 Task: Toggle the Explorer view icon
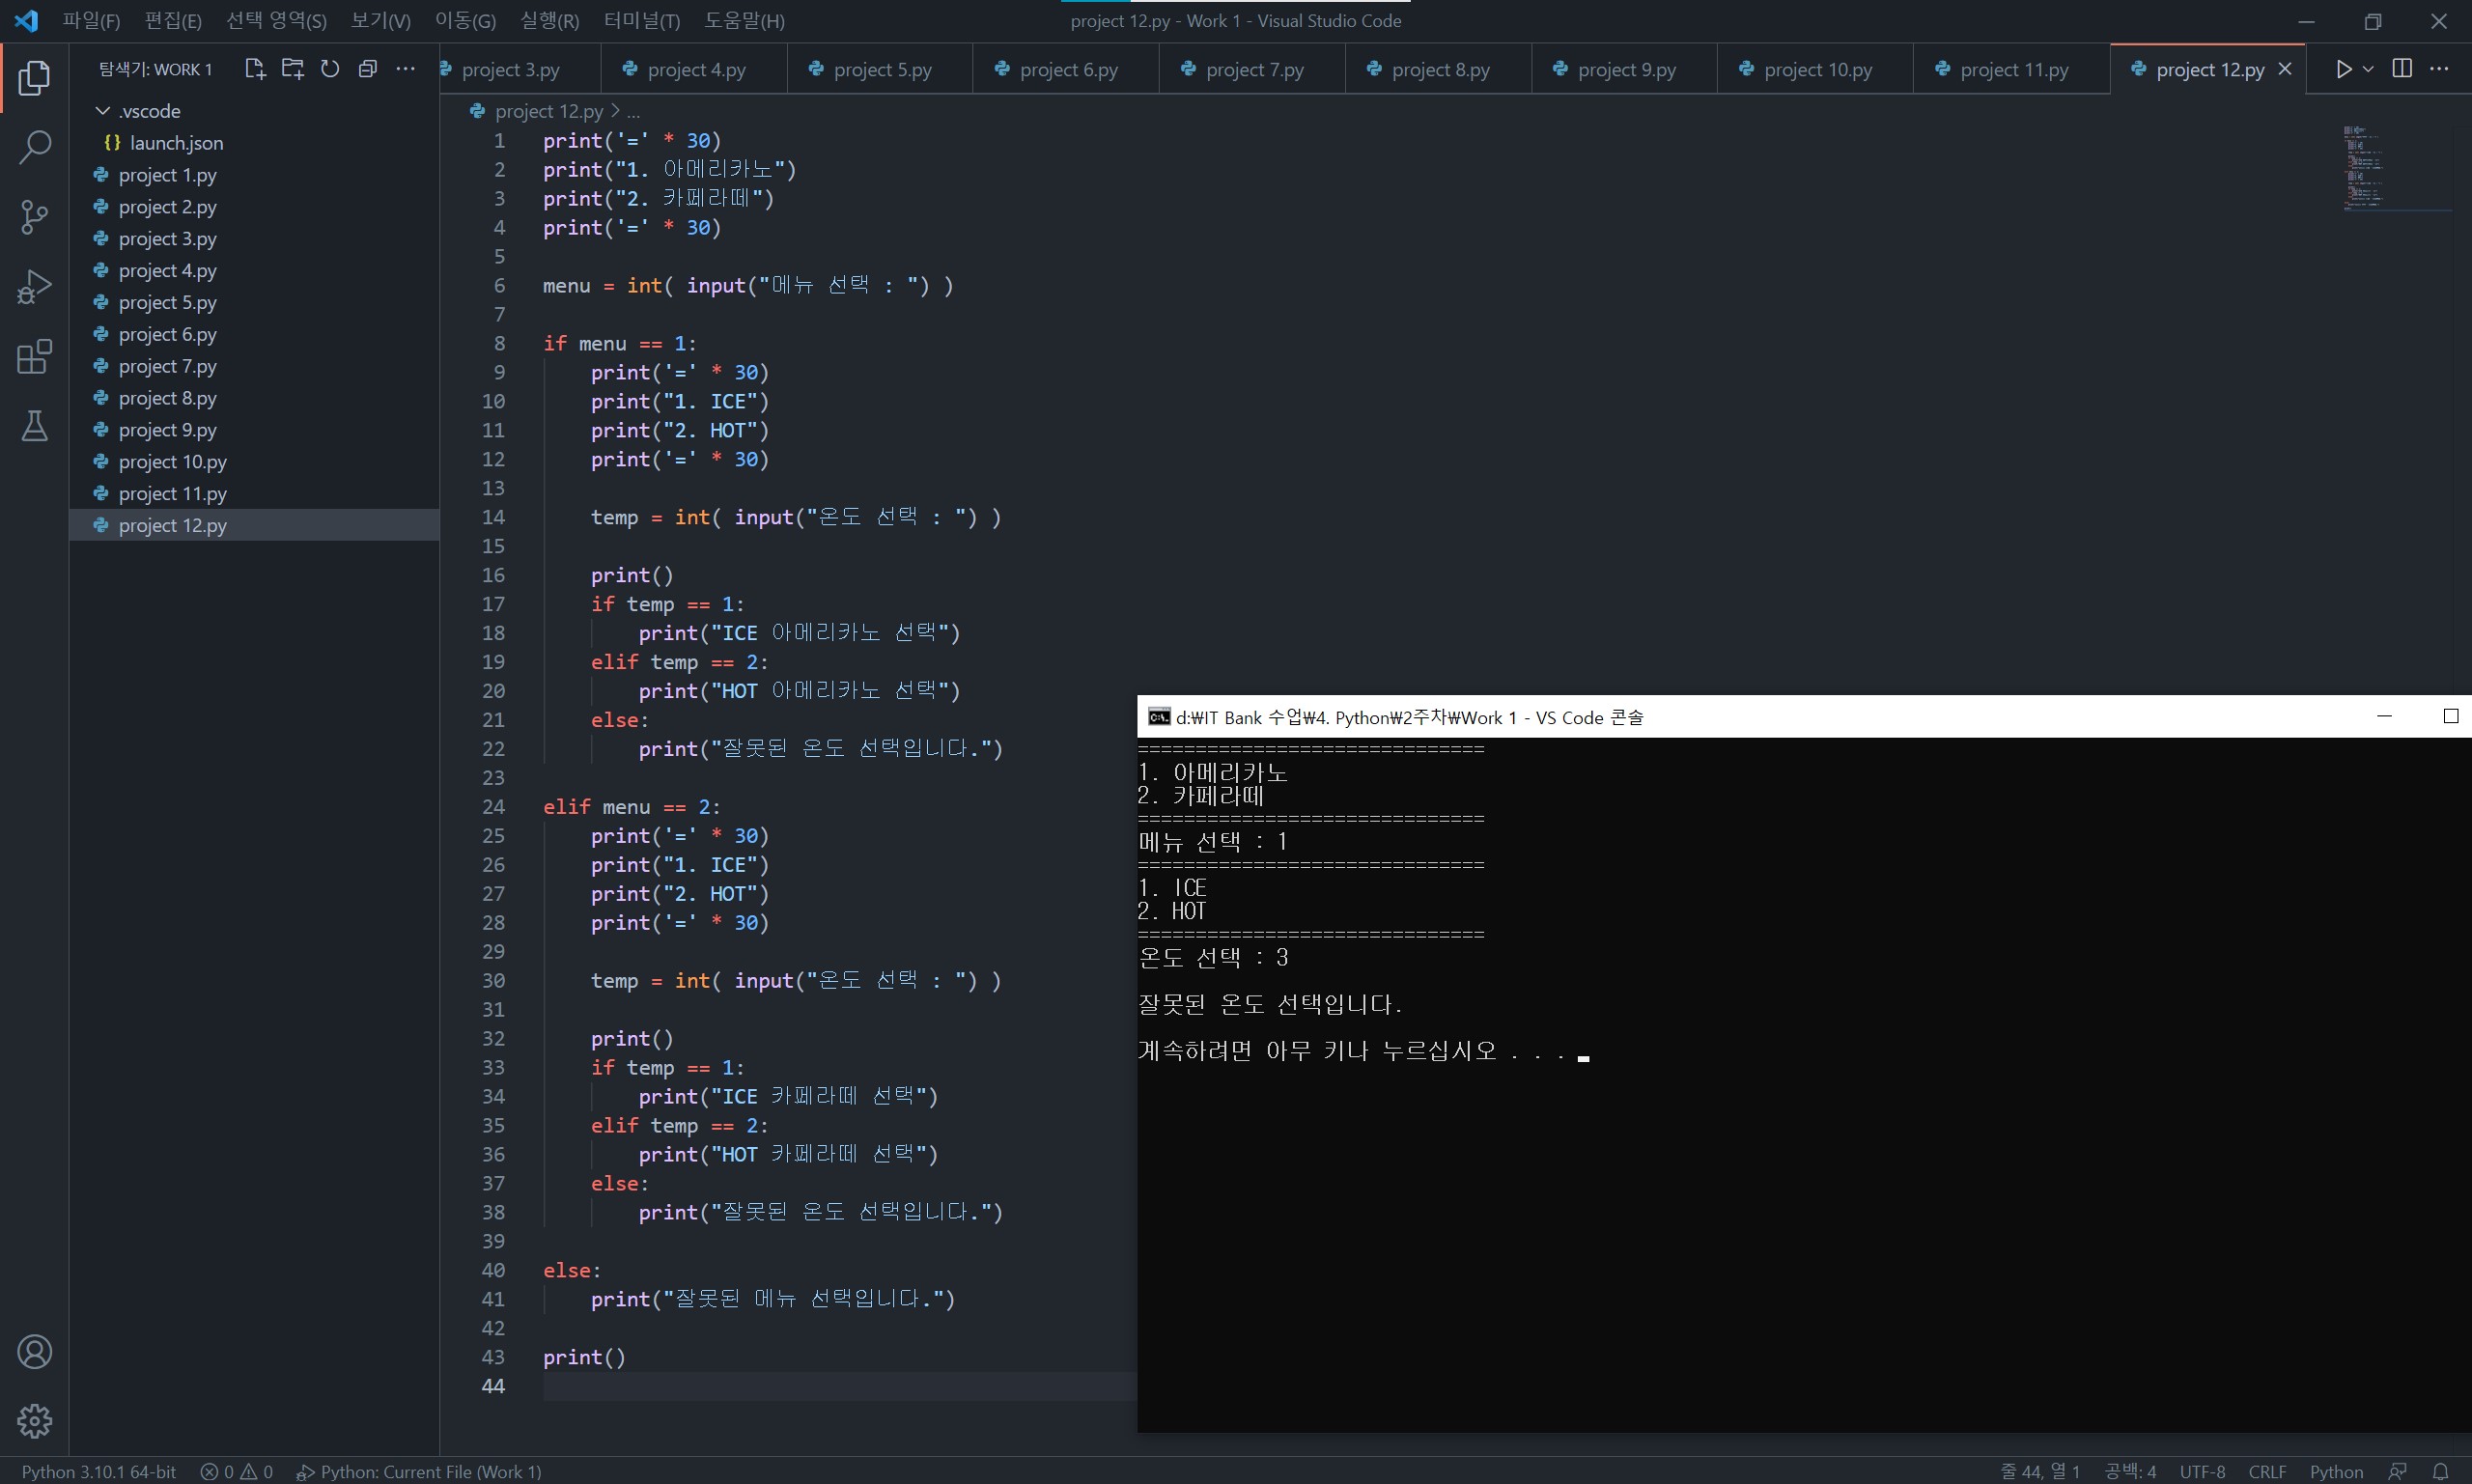click(34, 78)
